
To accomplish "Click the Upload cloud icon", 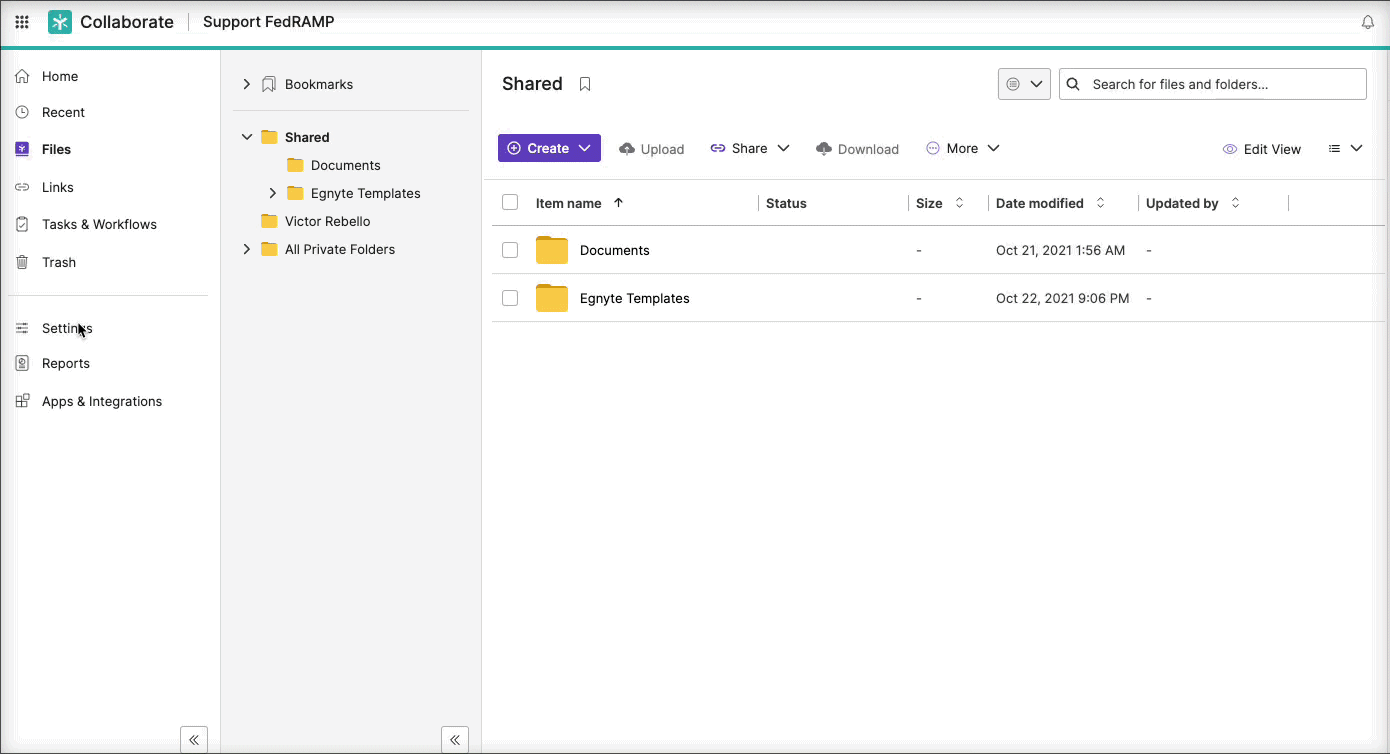I will [627, 149].
